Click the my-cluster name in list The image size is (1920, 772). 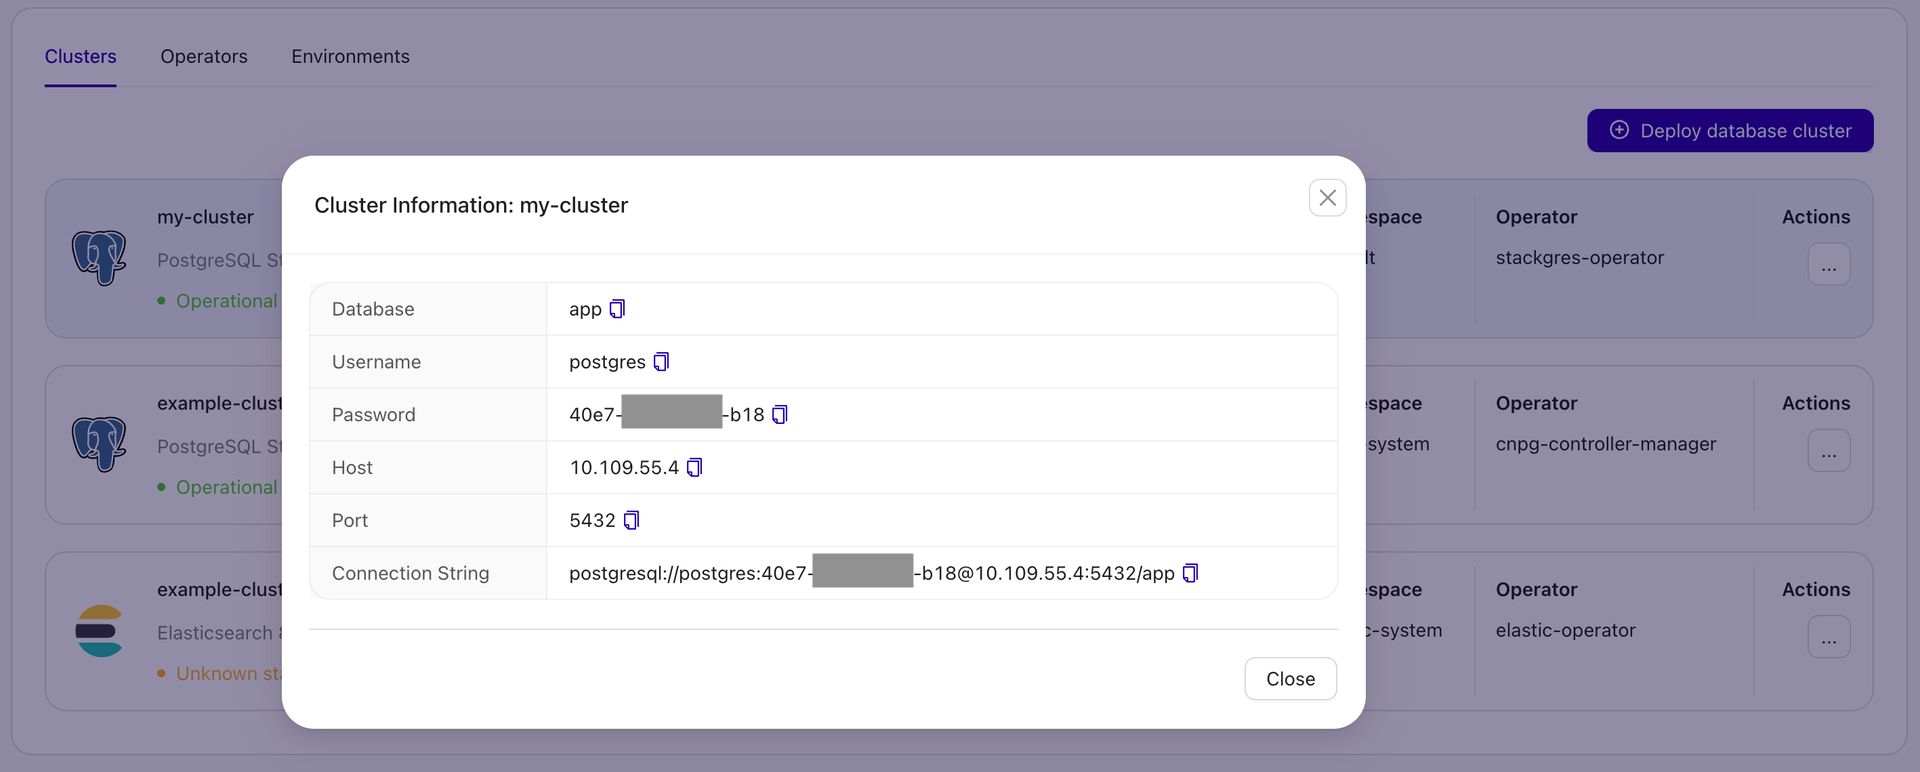(x=205, y=217)
